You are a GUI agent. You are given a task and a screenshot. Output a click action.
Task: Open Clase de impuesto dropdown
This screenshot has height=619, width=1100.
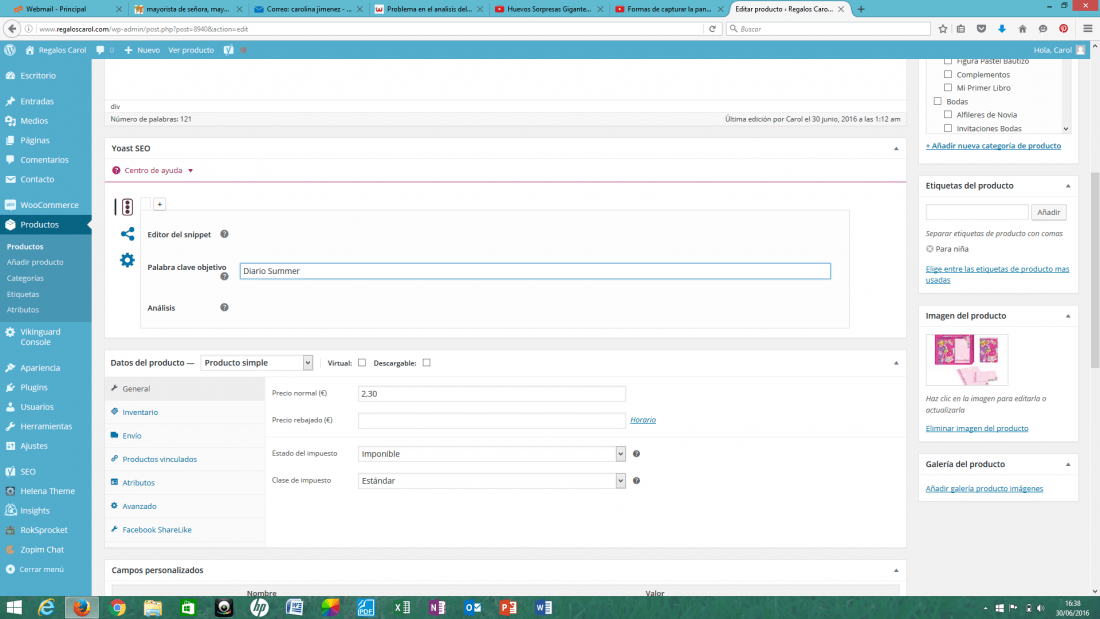[x=491, y=481]
